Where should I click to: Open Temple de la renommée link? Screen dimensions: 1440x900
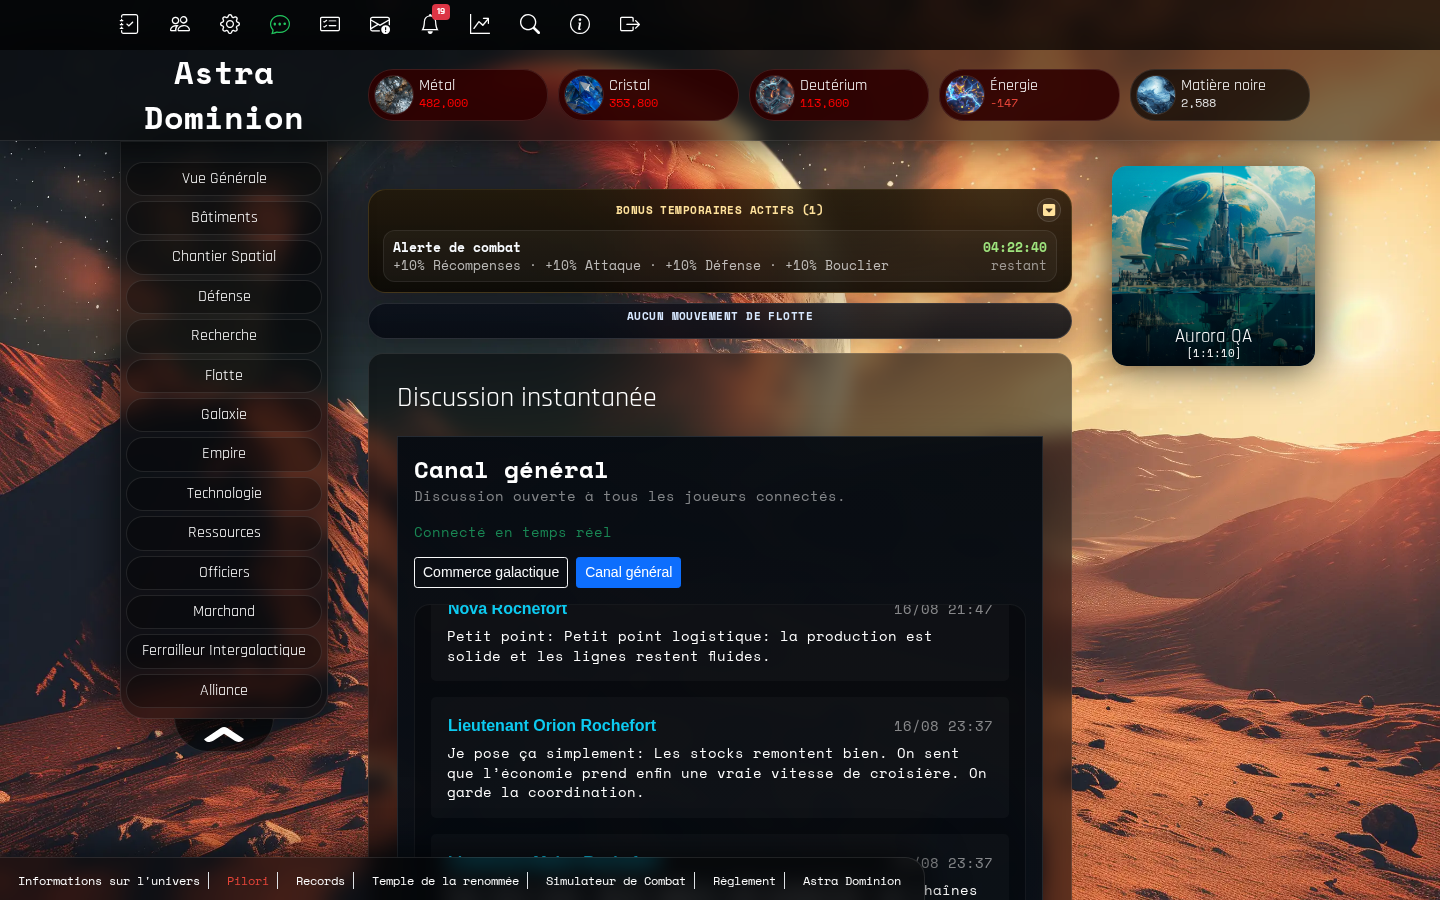click(445, 881)
